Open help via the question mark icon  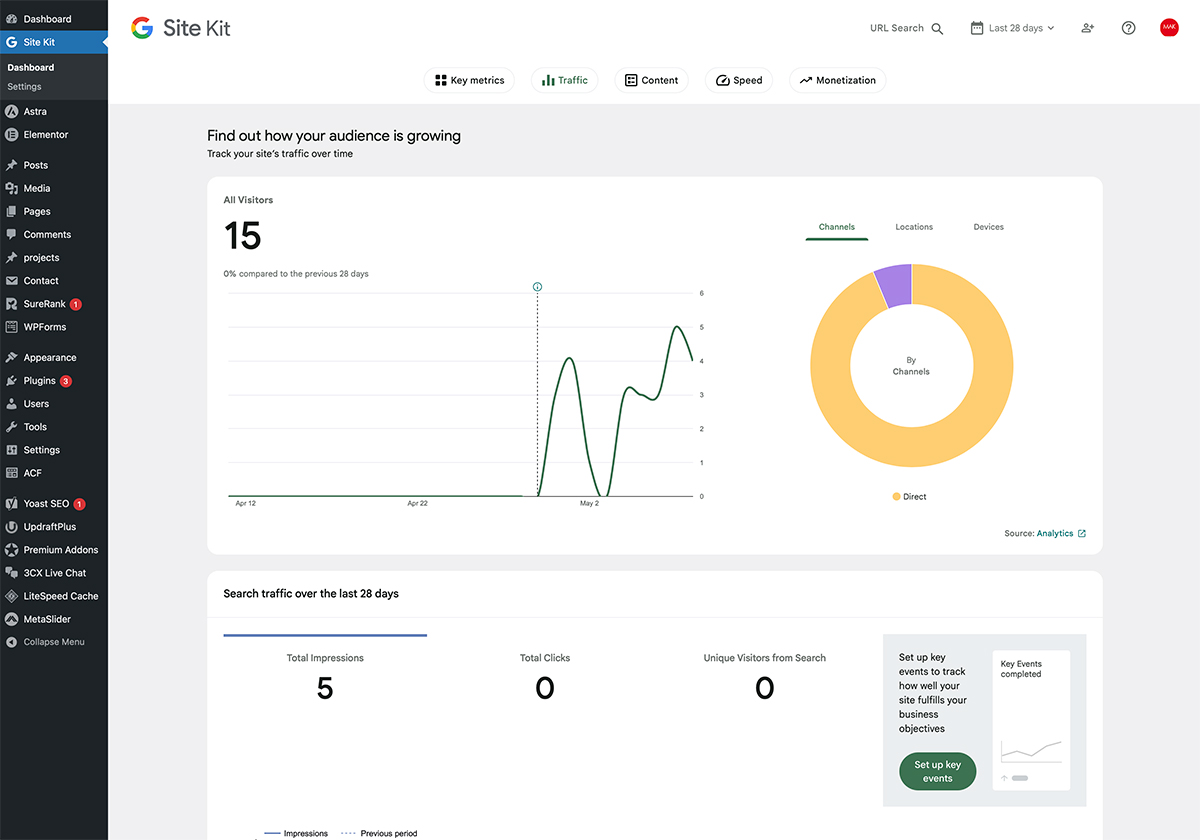pyautogui.click(x=1128, y=28)
